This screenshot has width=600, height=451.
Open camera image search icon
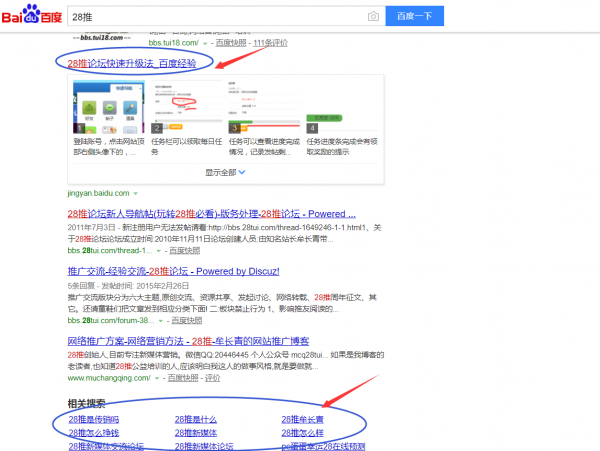point(373,16)
